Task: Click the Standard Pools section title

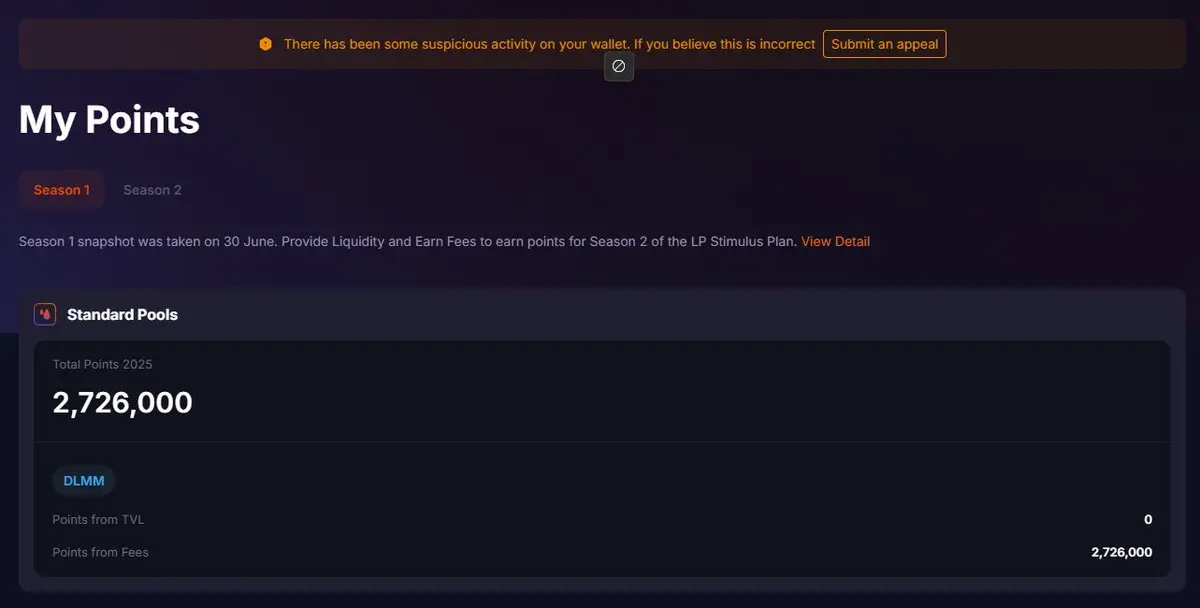Action: 122,314
